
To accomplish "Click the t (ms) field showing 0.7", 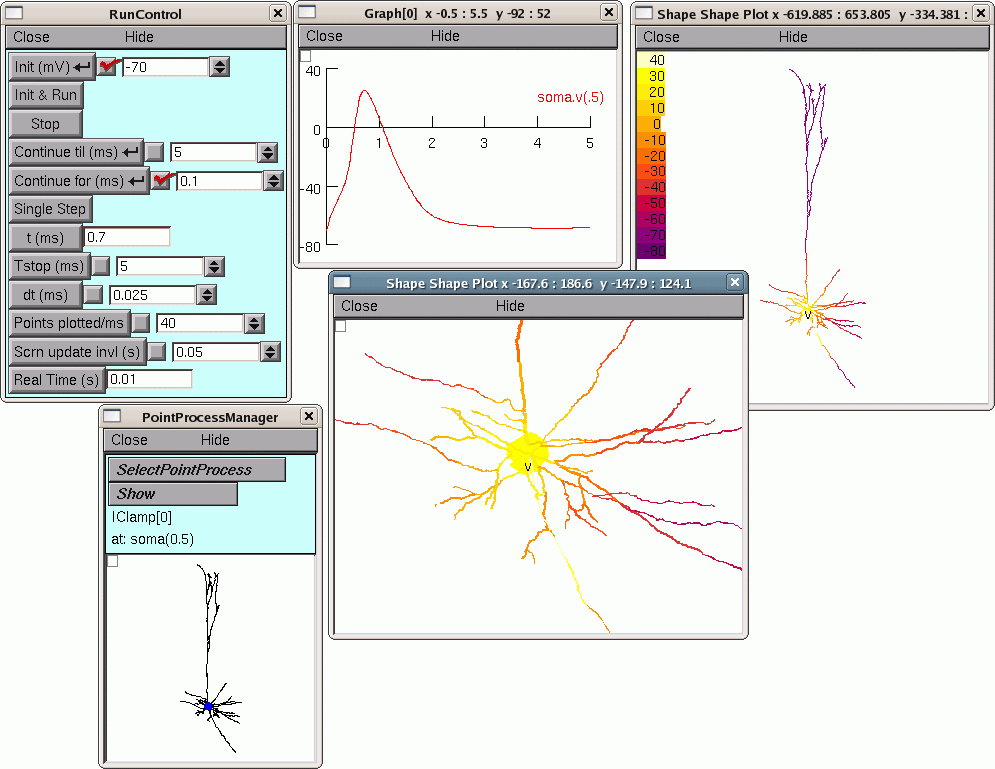I will tap(127, 236).
